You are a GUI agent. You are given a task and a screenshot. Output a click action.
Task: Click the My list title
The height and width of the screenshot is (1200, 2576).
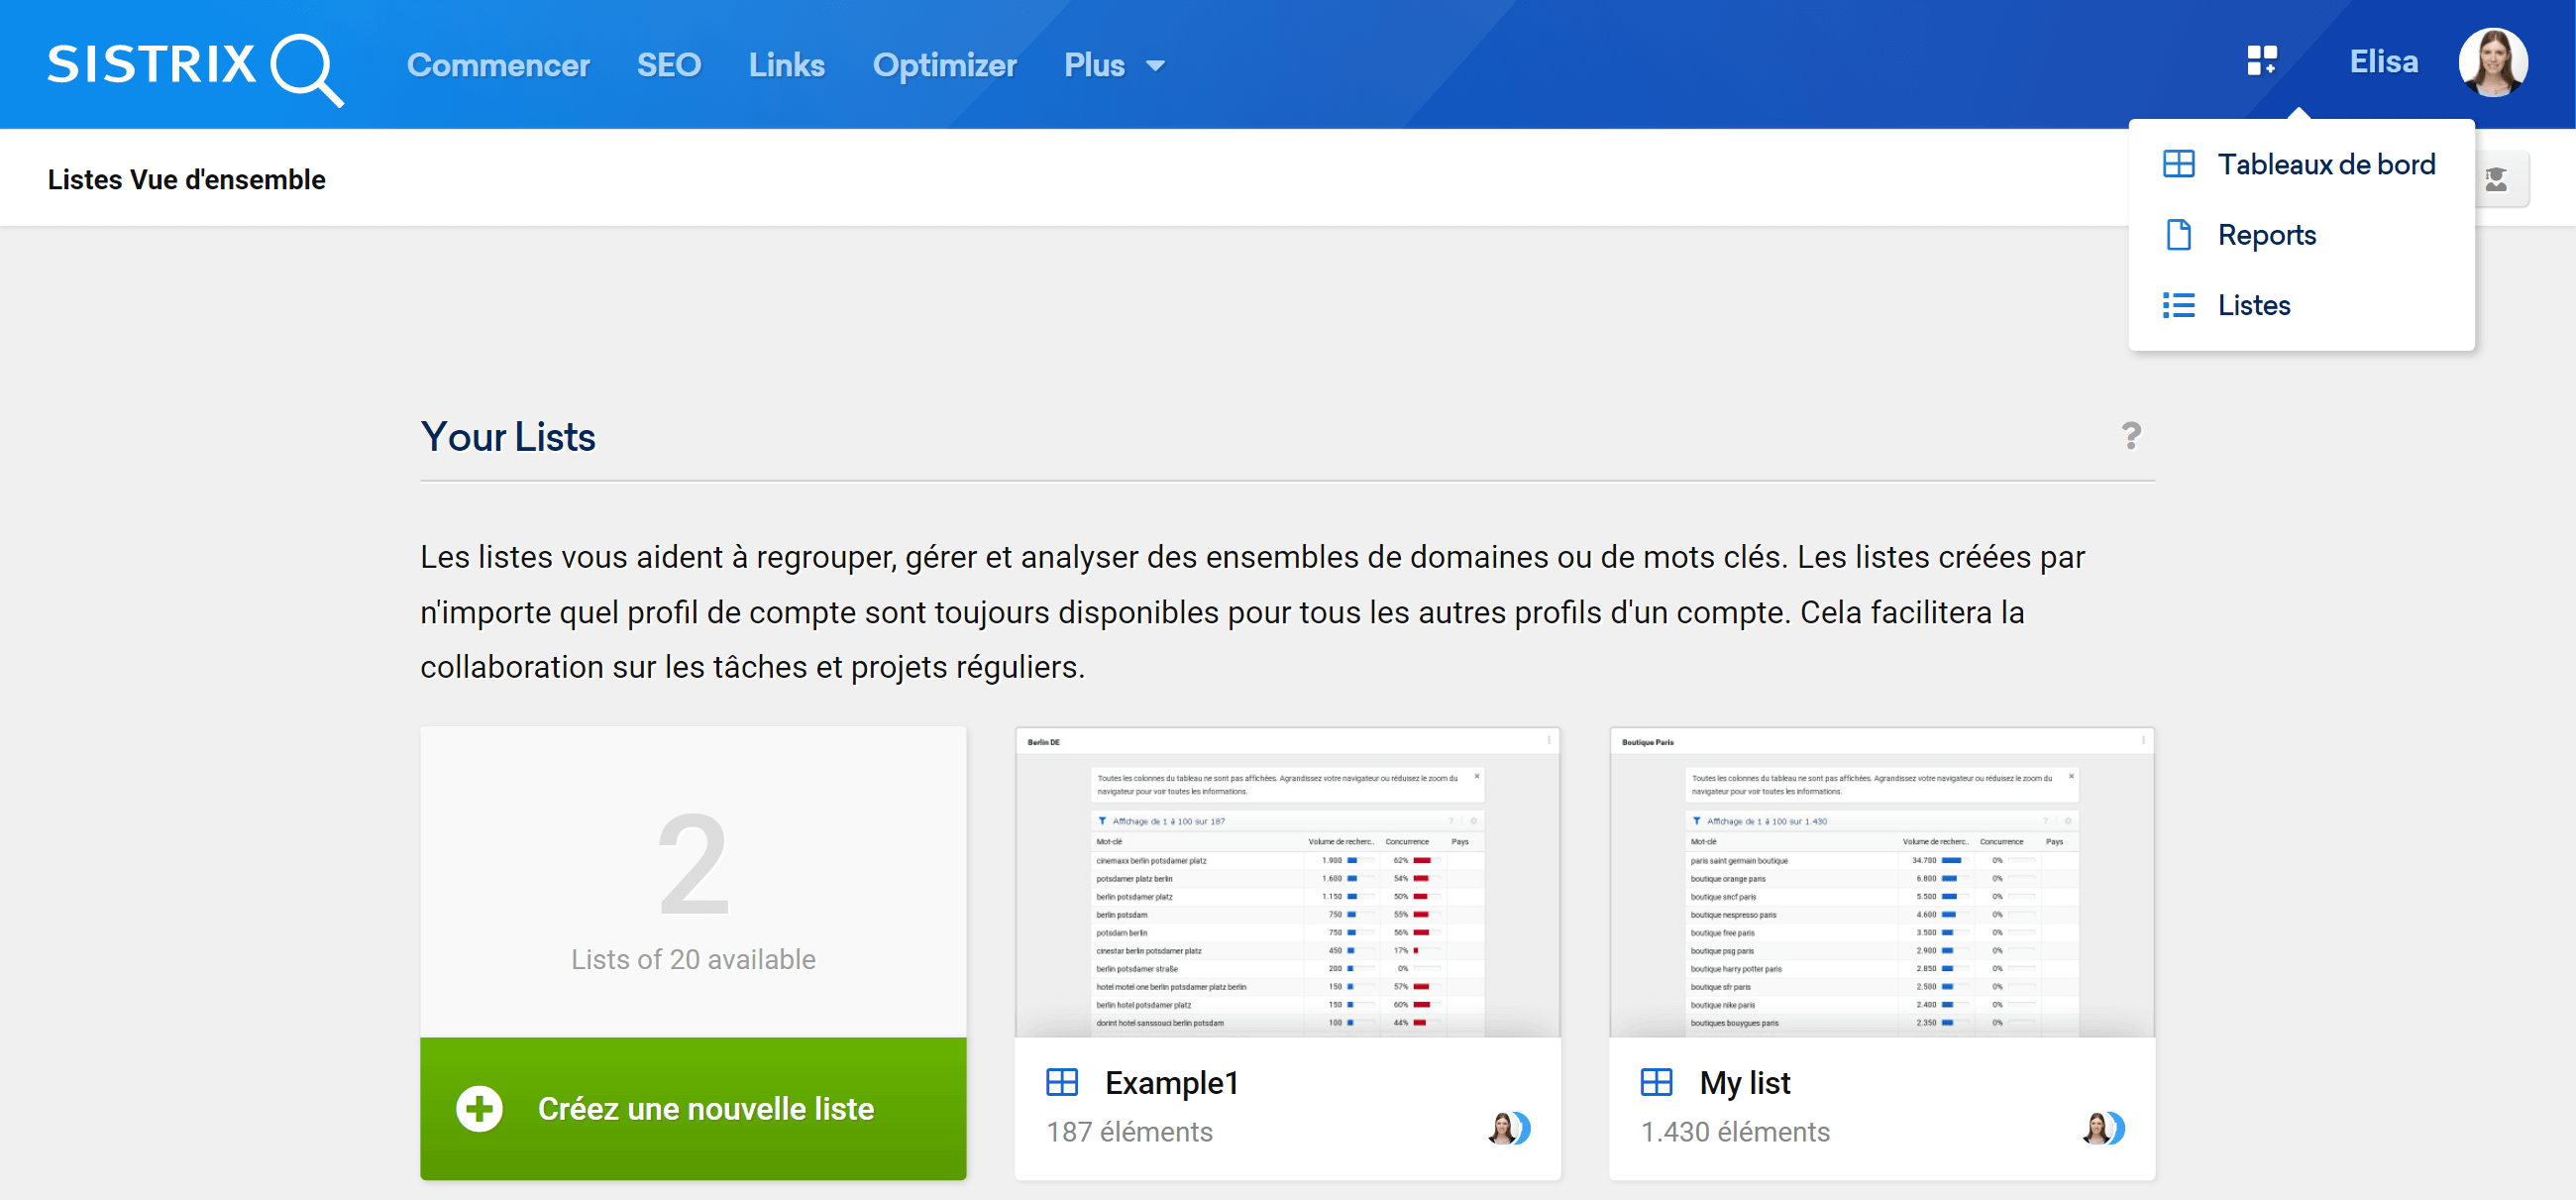point(1744,1083)
